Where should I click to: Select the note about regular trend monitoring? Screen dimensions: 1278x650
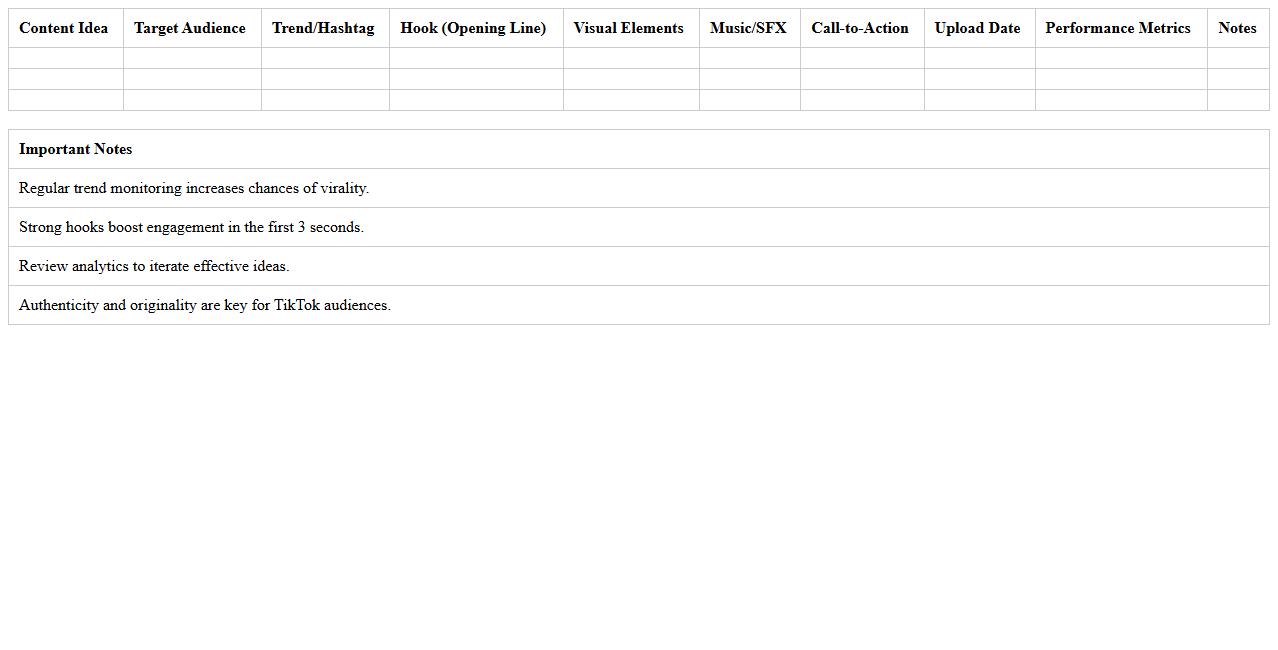tap(194, 188)
